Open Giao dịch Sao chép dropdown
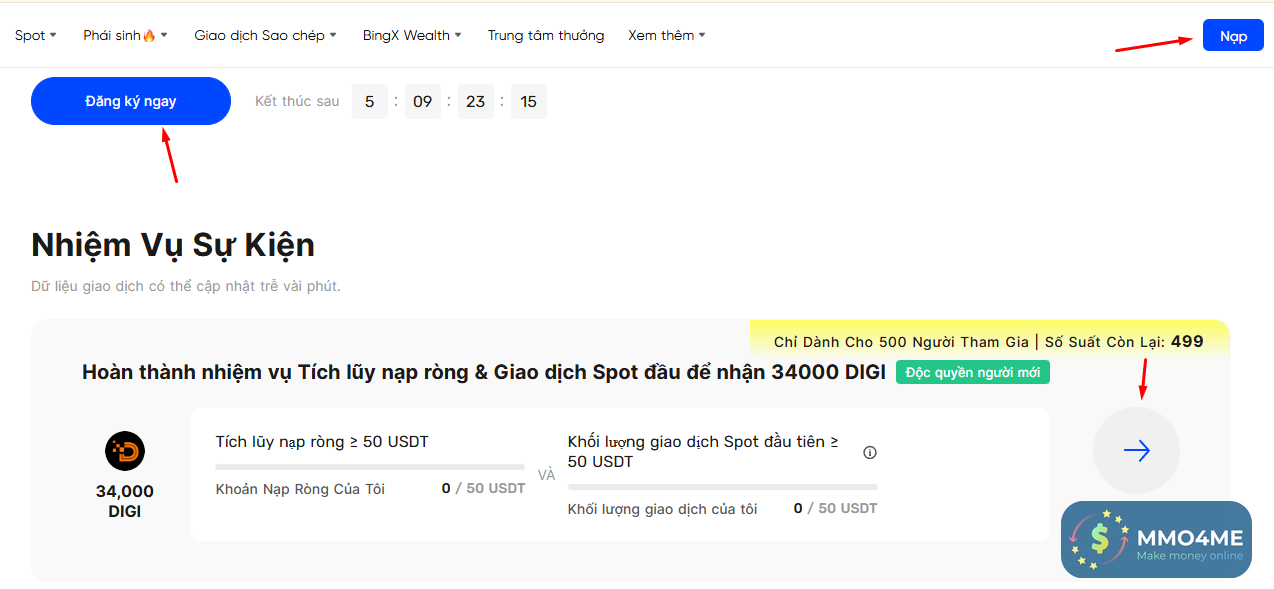Screen dimensions: 1274x589 pos(265,35)
